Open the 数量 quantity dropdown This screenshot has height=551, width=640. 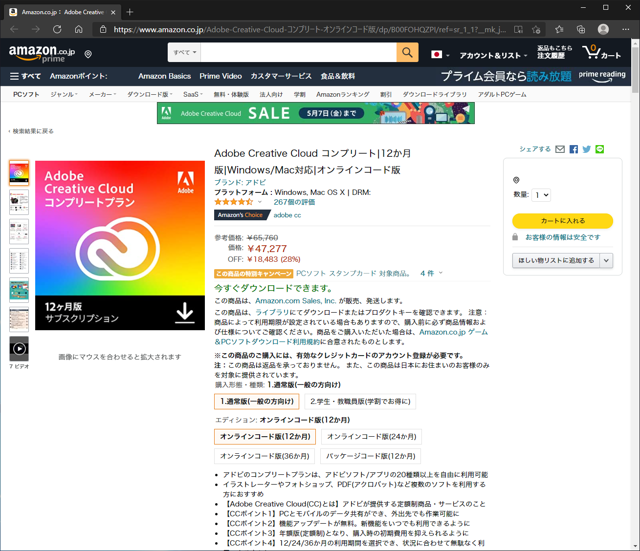[x=542, y=195]
